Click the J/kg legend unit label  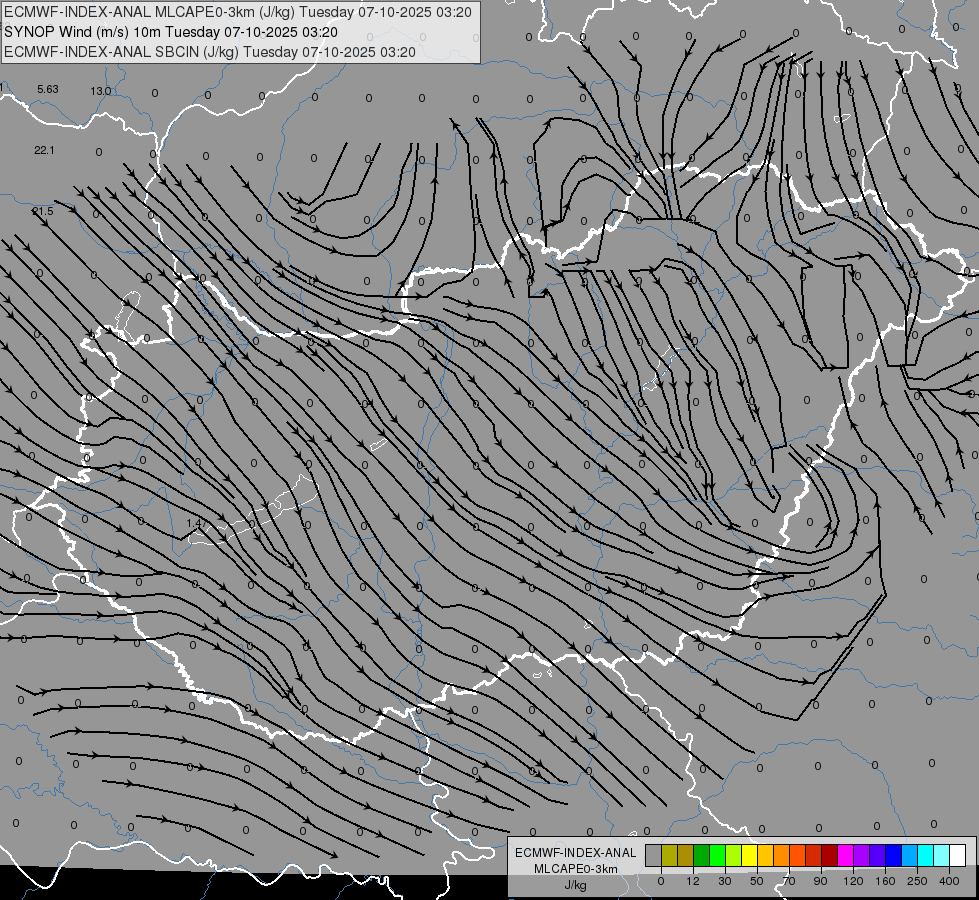(x=575, y=885)
